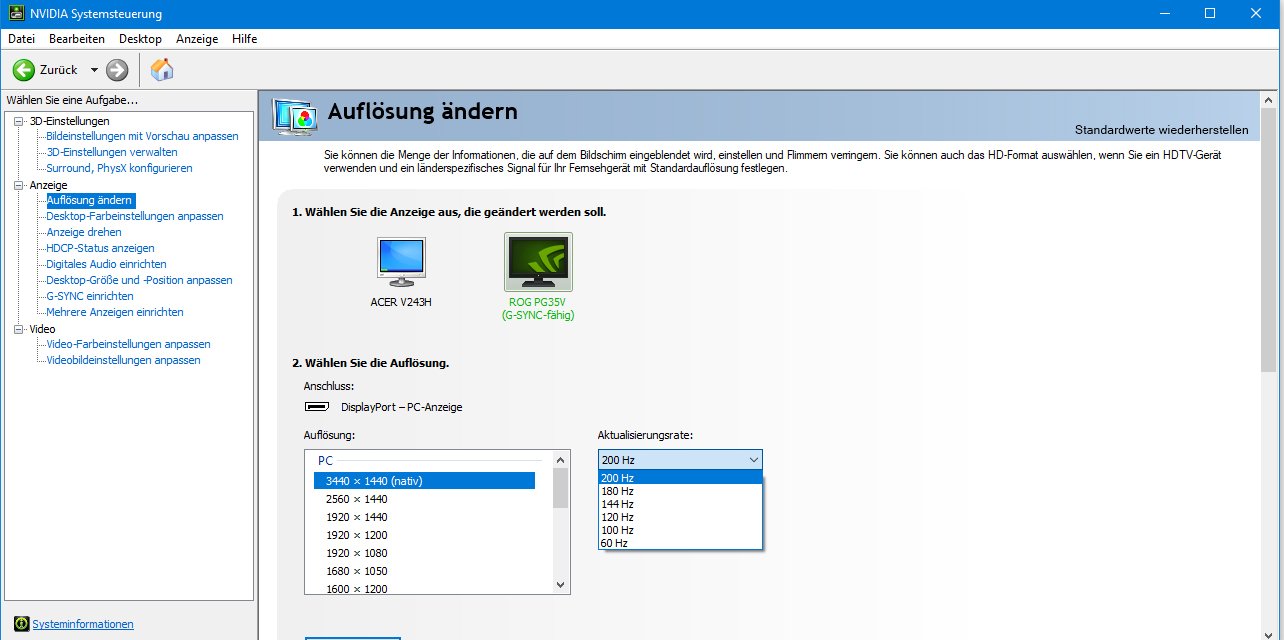The image size is (1284, 640).
Task: Open the Hilfe menu
Action: tap(244, 39)
